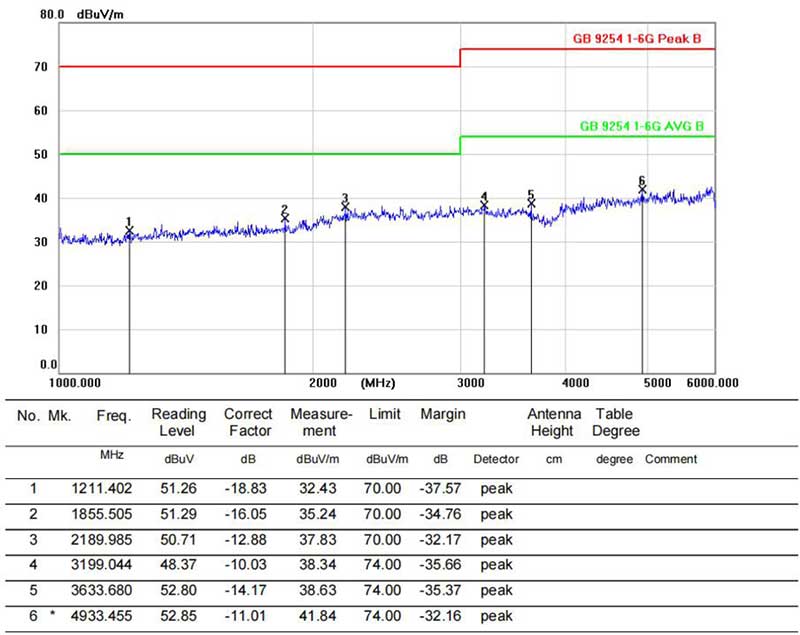Click measurement value 35.24
This screenshot has width=800, height=635.
point(318,514)
